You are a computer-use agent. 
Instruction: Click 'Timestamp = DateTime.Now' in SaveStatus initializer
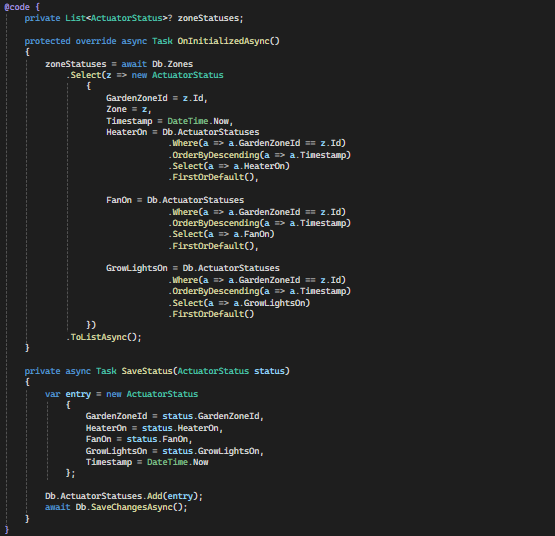pyautogui.click(x=147, y=462)
